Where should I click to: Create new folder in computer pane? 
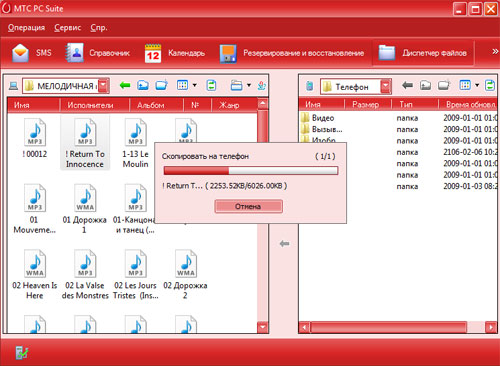click(x=162, y=86)
